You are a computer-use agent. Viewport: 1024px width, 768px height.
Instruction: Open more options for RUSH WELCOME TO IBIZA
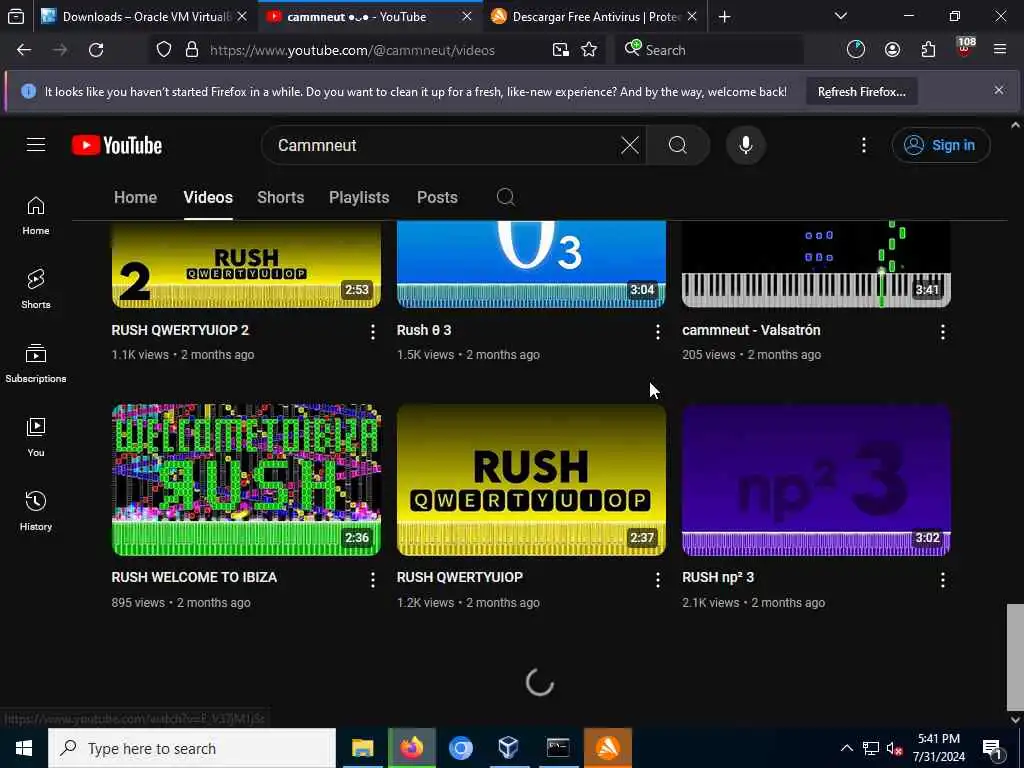373,579
